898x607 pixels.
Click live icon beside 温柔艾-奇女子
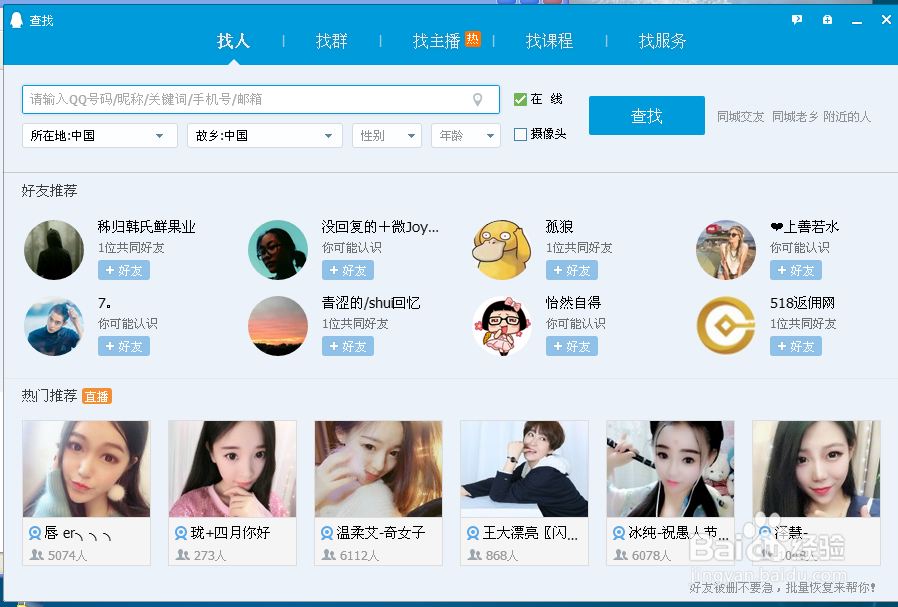[x=327, y=533]
